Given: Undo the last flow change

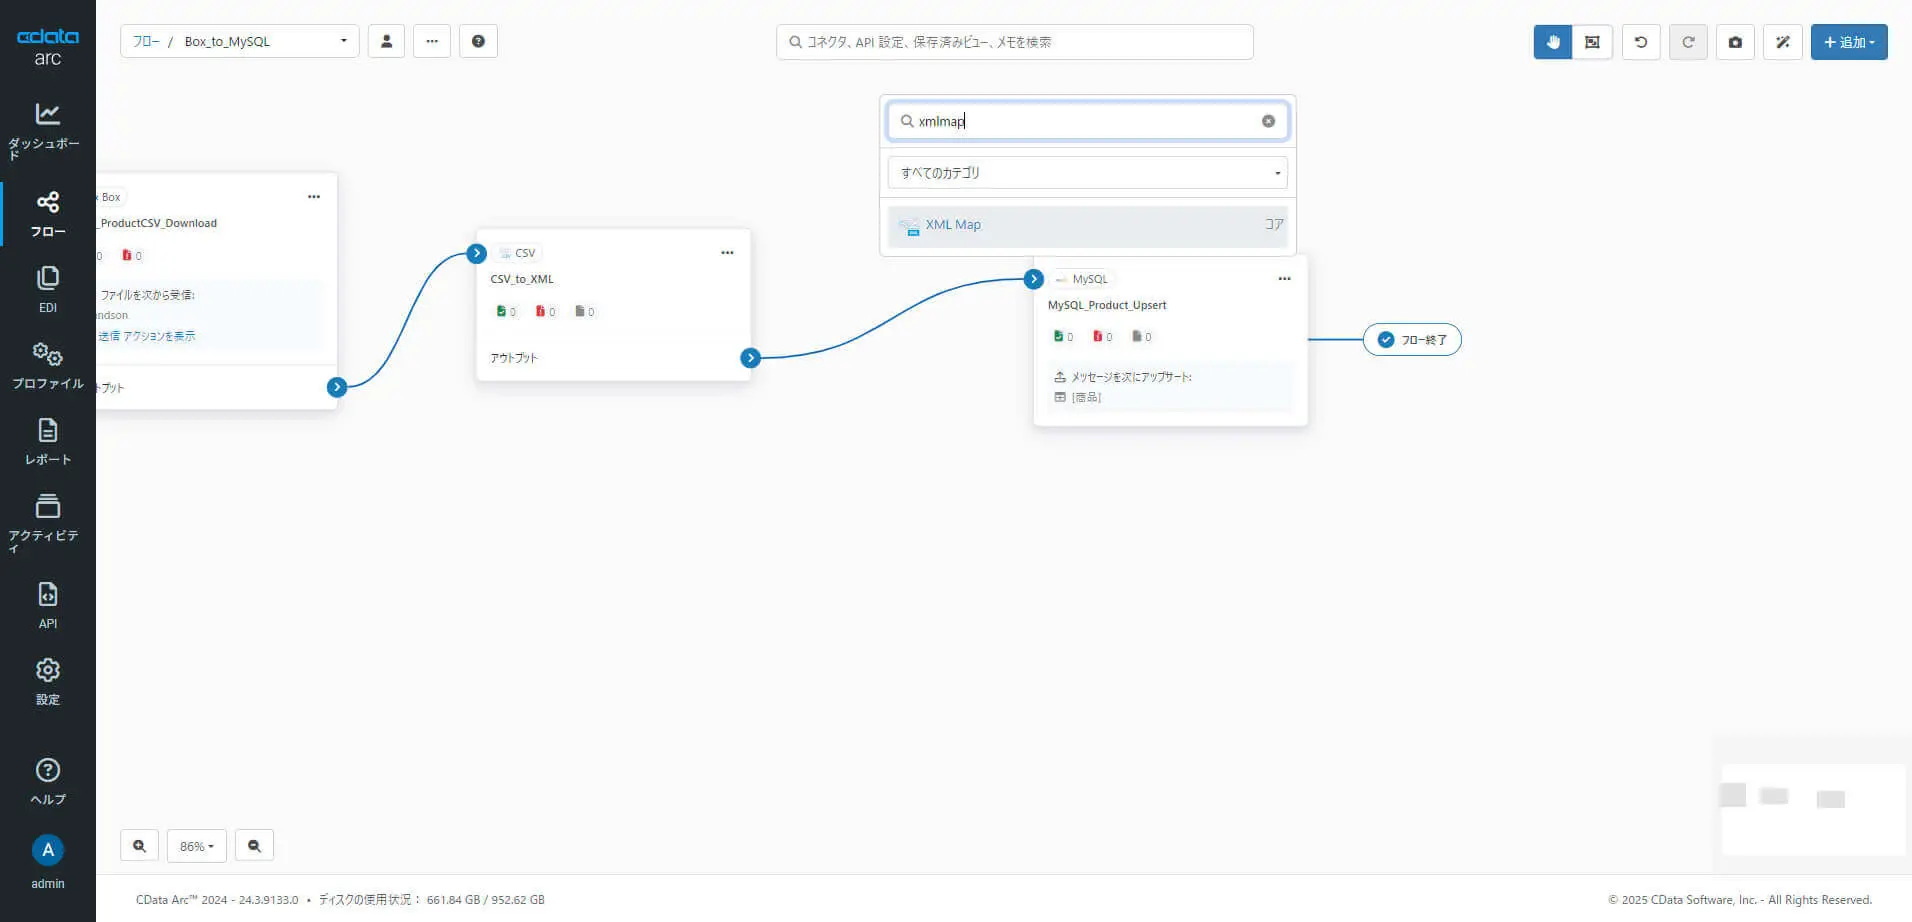Looking at the screenshot, I should 1641,42.
